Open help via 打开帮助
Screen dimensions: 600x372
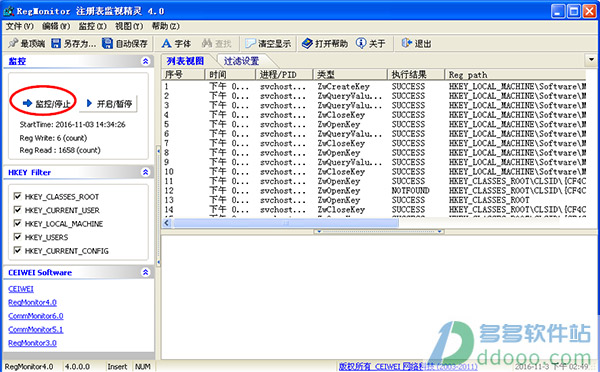pos(324,44)
